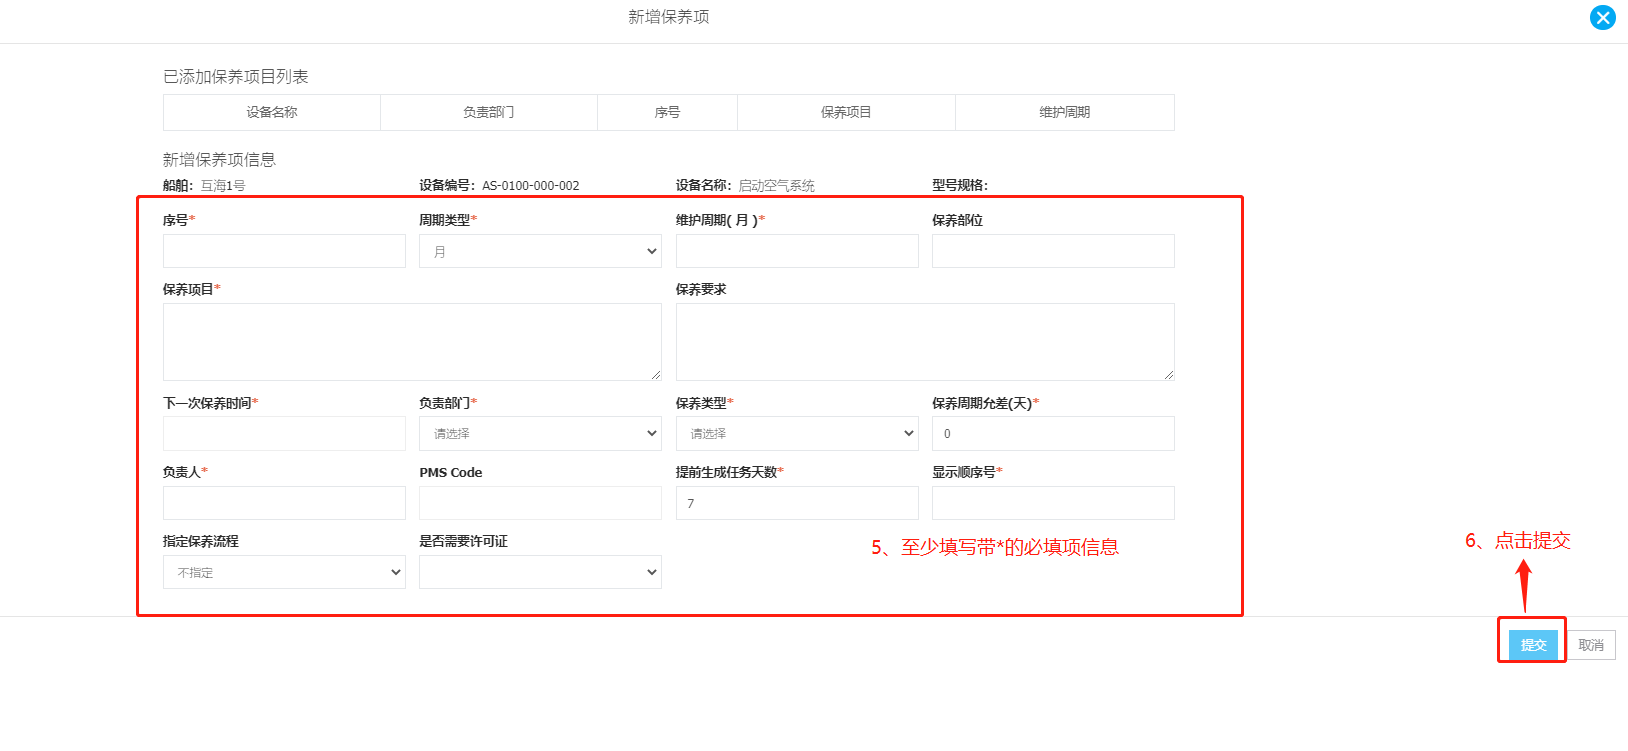
Task: Focus the 显示顺序号 input field
Action: pyautogui.click(x=1053, y=503)
